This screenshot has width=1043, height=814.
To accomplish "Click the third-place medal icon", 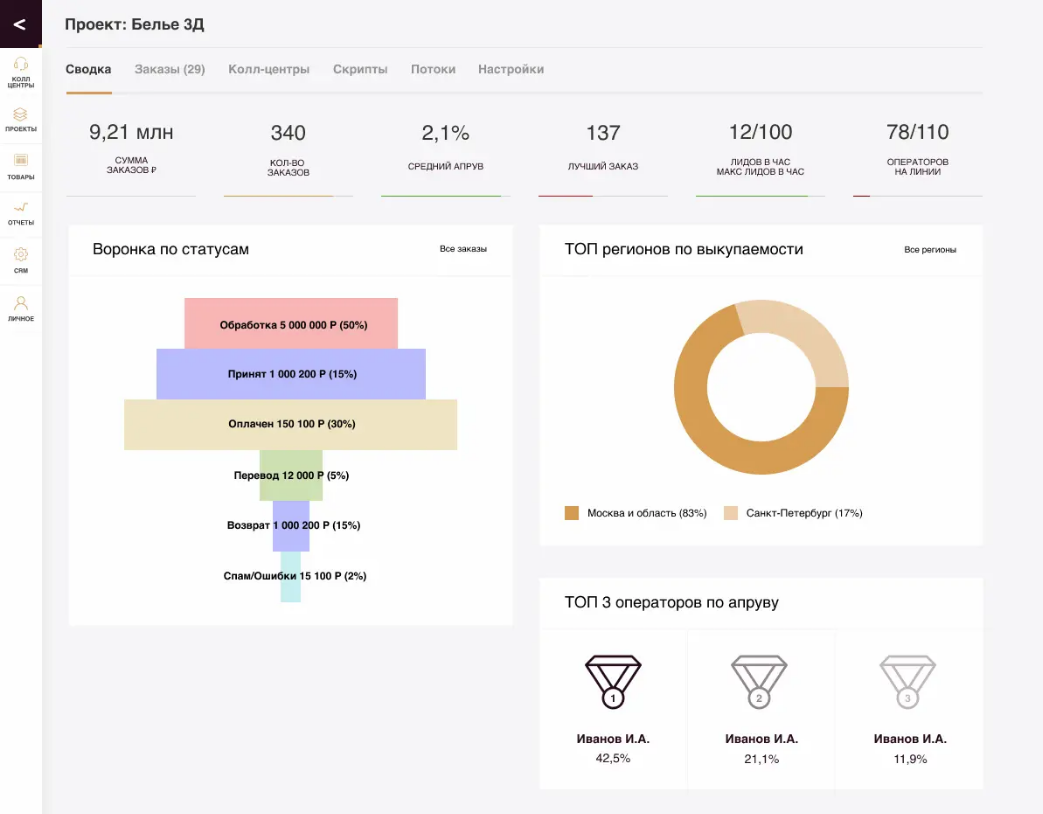I will 907,682.
